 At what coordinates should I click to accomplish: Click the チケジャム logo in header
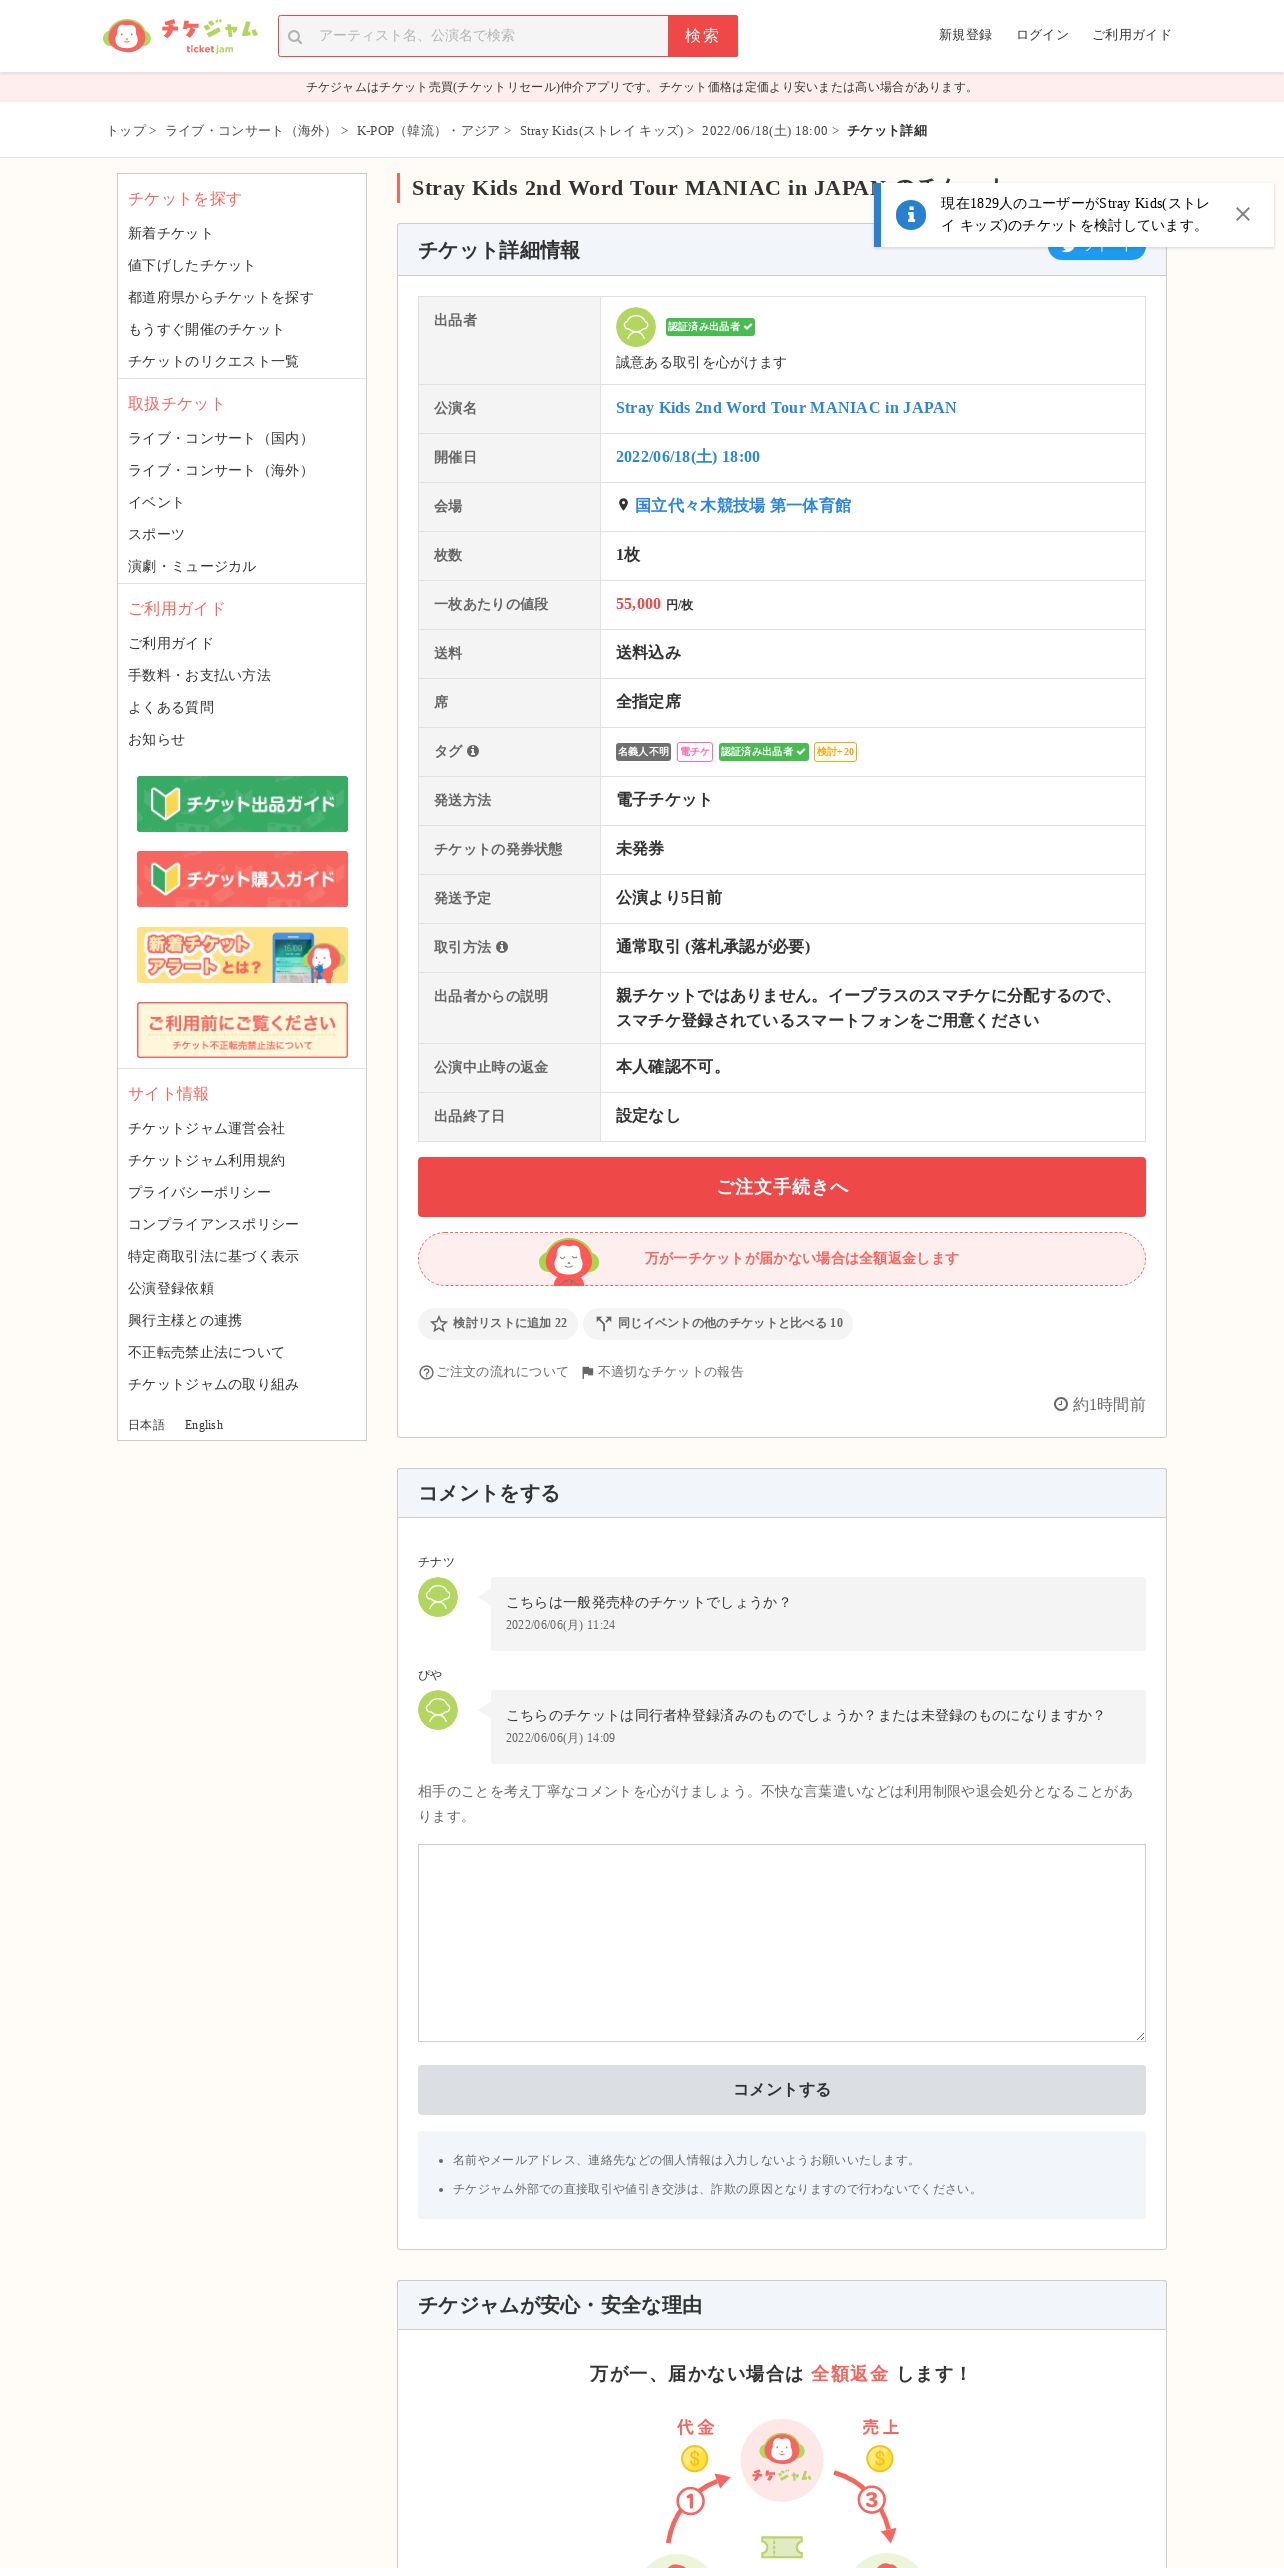[180, 36]
